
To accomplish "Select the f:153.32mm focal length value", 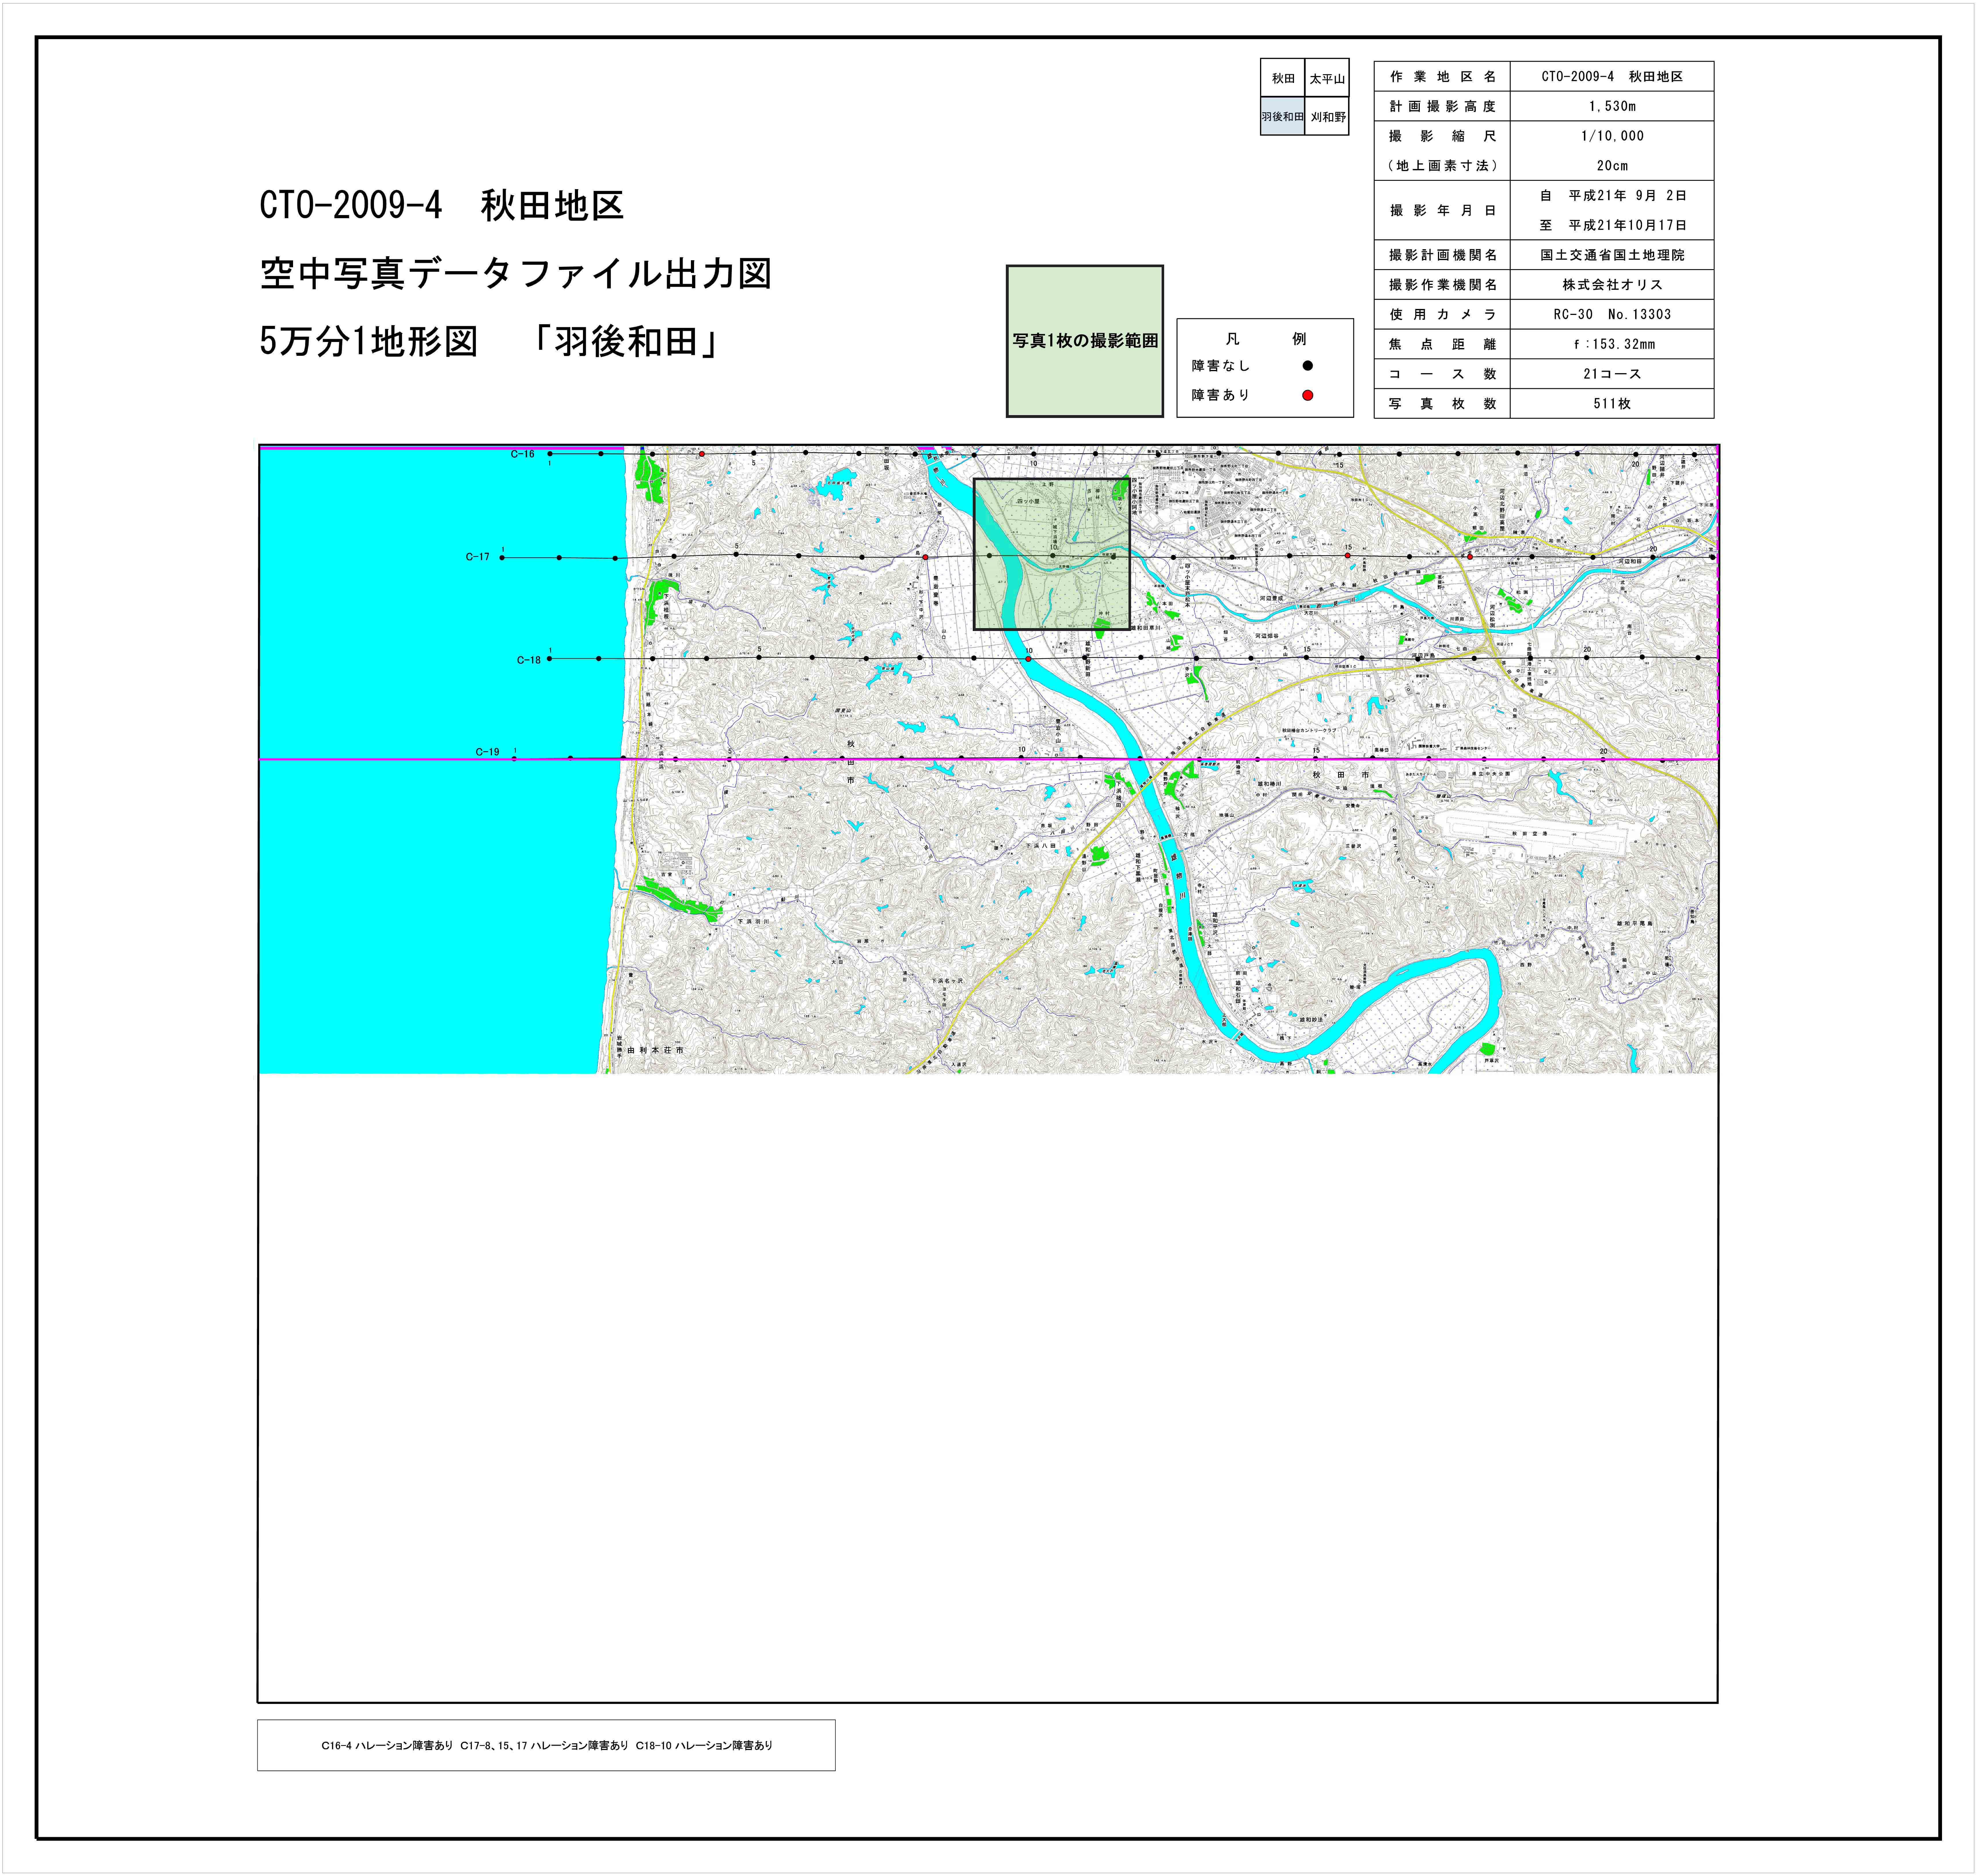I will (1612, 344).
